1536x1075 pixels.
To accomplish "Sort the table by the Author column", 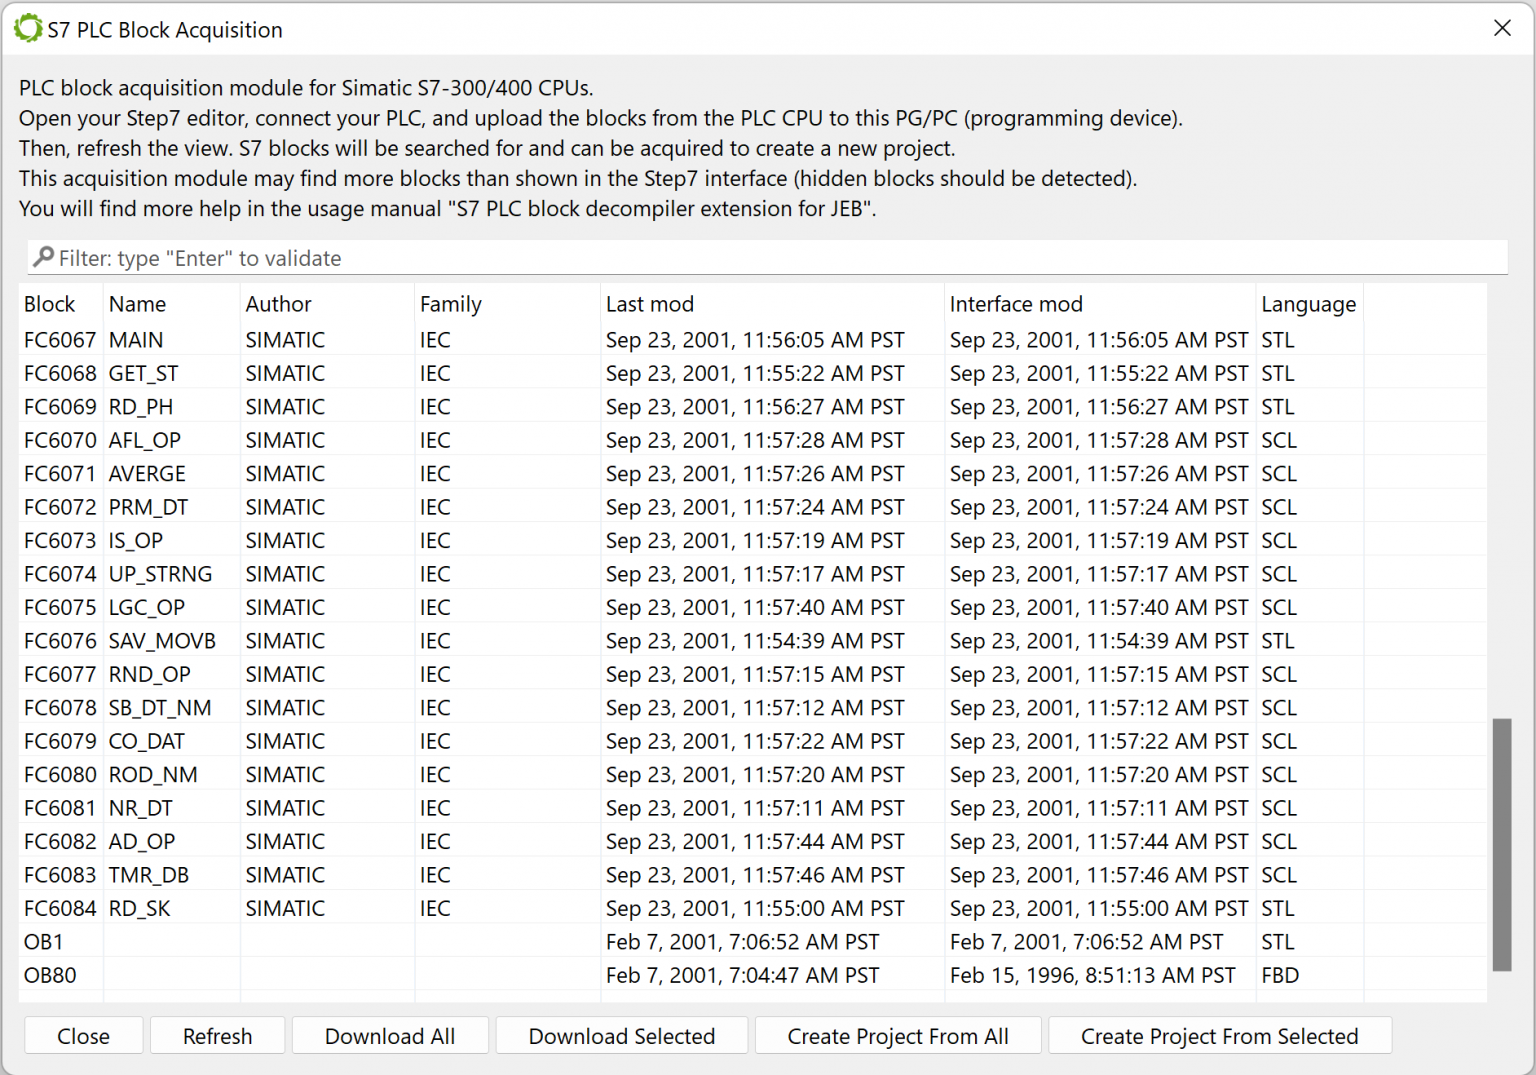I will click(278, 304).
